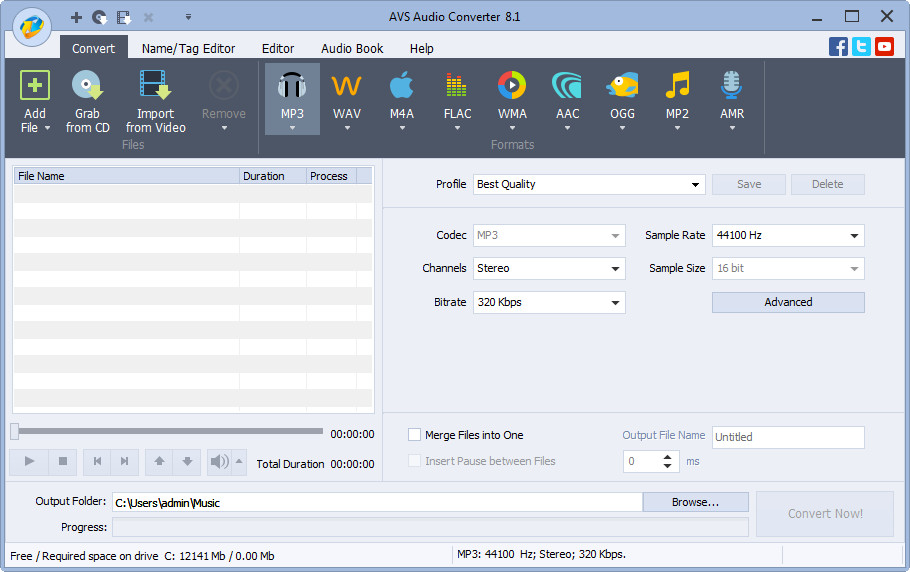
Task: Stop playback with the Stop button
Action: click(x=63, y=462)
